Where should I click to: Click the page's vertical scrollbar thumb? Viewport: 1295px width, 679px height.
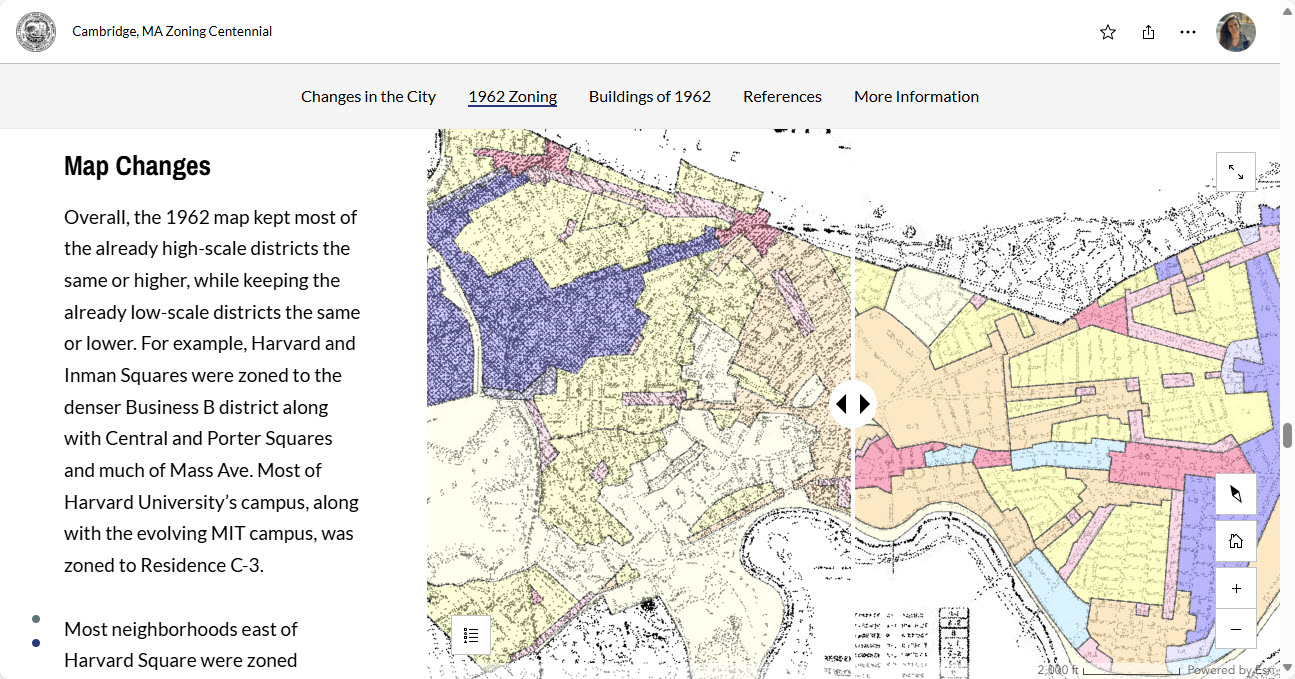pos(1287,436)
